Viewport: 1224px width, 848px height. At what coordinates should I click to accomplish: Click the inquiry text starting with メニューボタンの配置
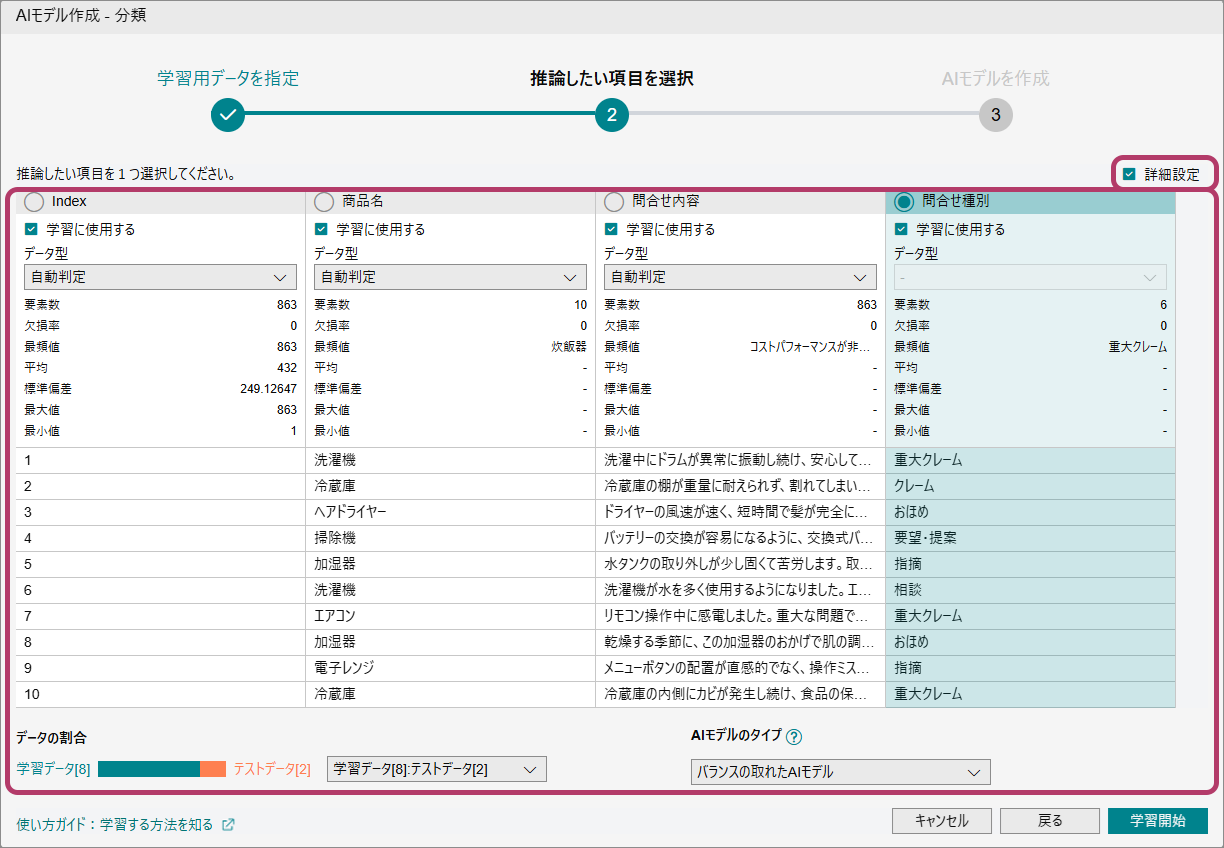coord(740,668)
